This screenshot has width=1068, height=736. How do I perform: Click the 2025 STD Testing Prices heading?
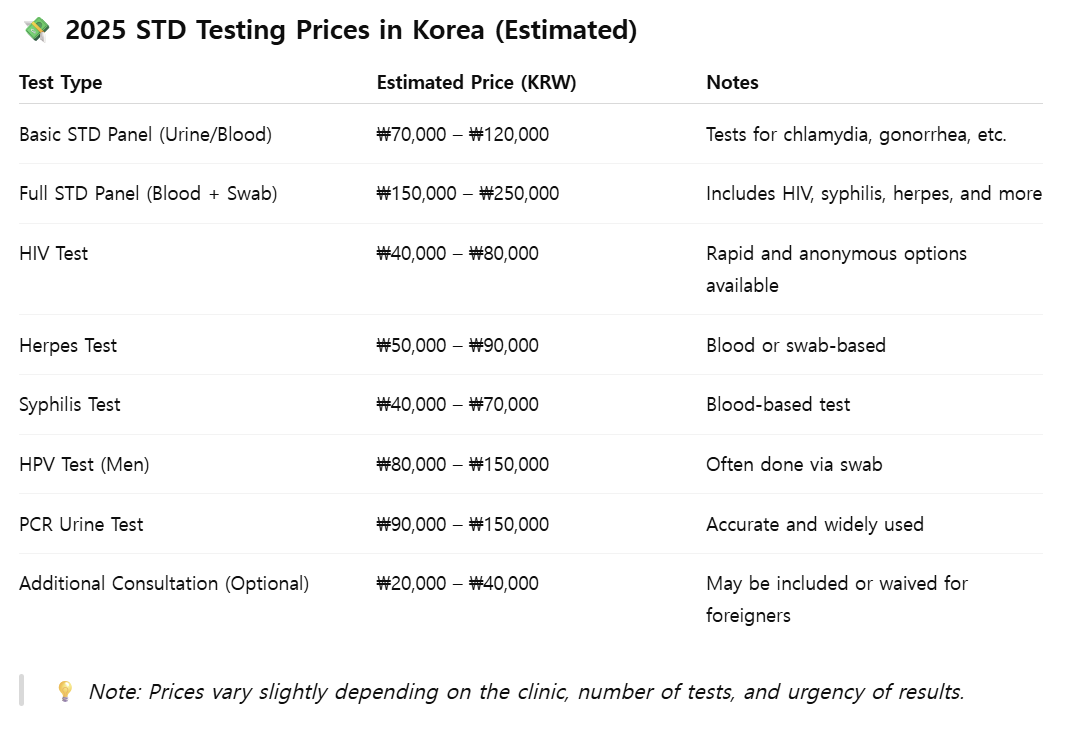pyautogui.click(x=351, y=30)
